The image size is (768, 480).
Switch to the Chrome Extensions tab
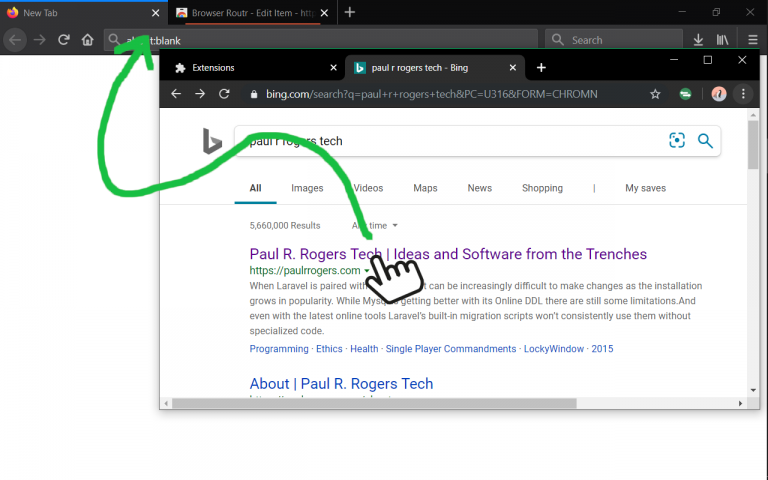click(255, 68)
